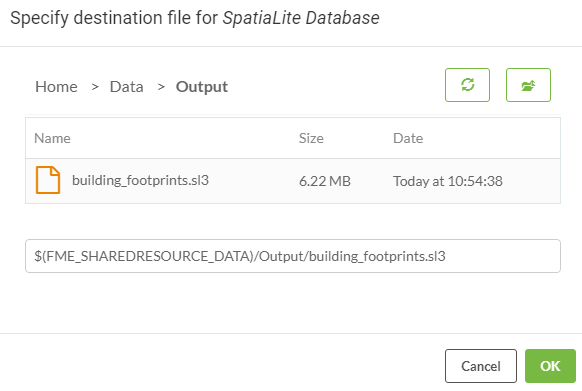Click the 6.22 MB size cell
The image size is (582, 391).
tap(325, 181)
